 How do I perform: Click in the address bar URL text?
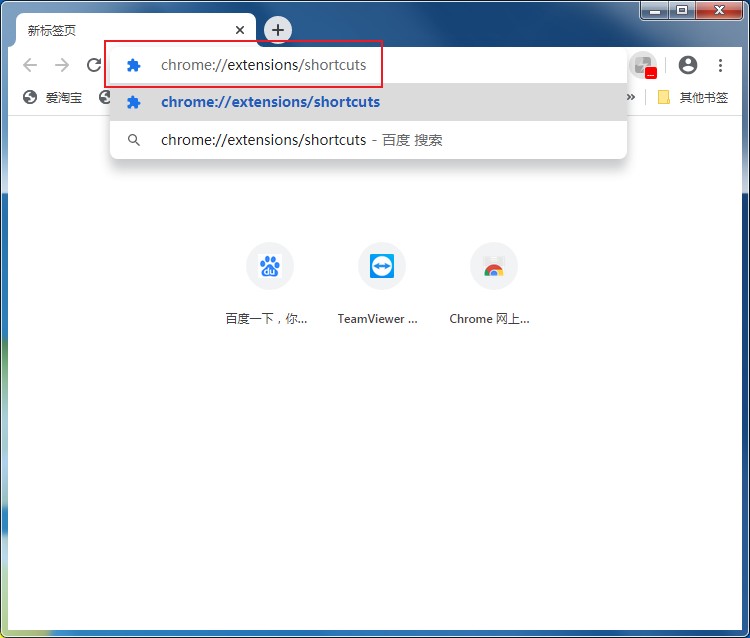click(263, 65)
